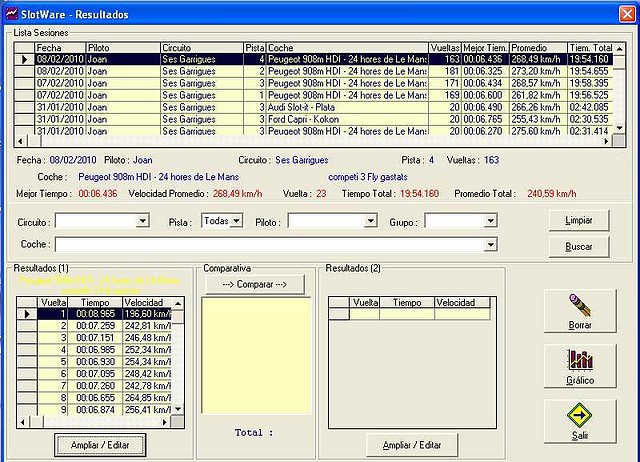
Task: Click lap 1 speed 196,60 km/h cell
Action: point(147,314)
